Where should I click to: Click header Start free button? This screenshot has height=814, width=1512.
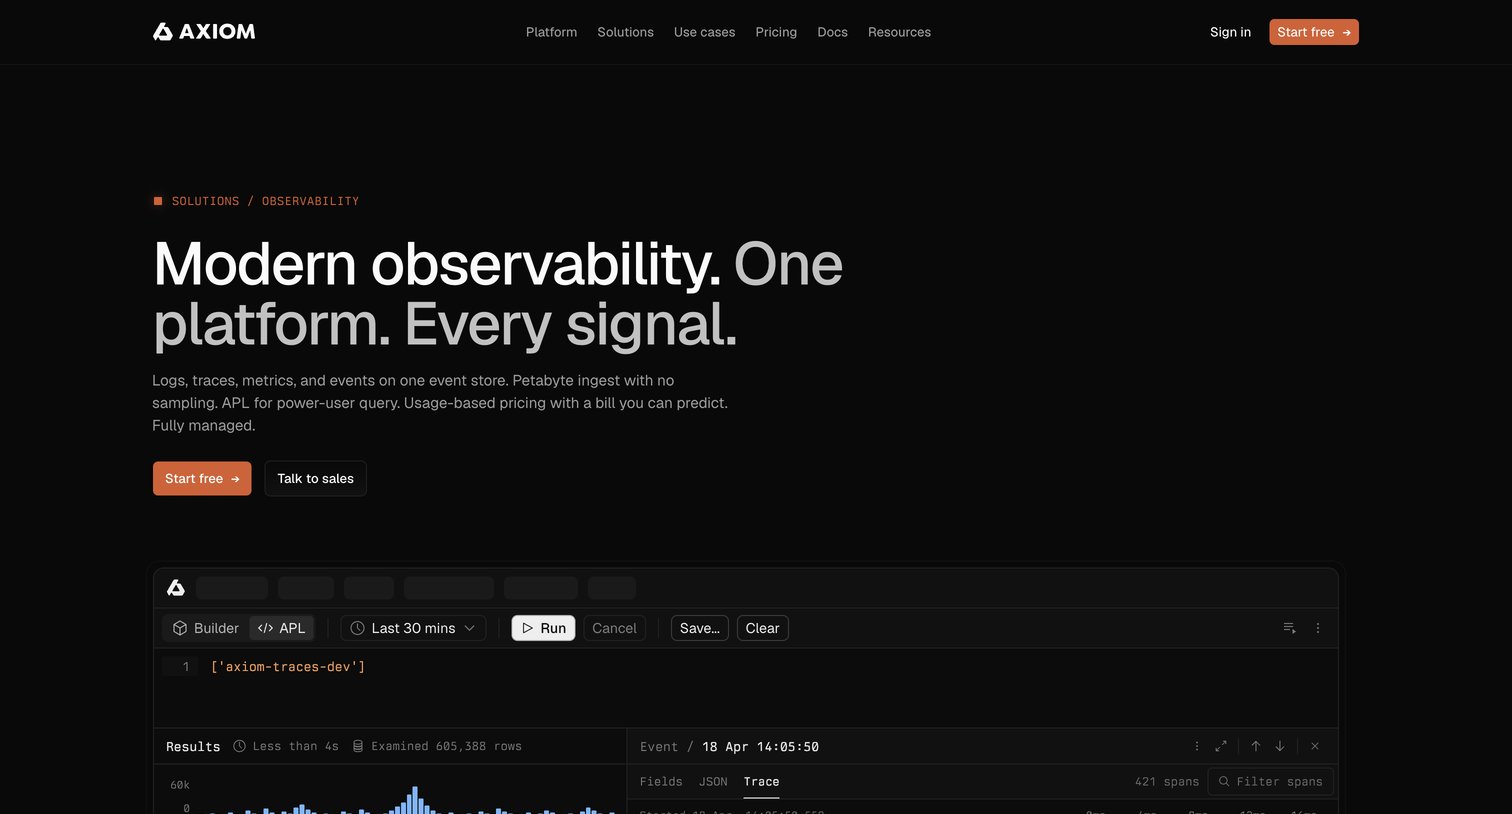1314,32
